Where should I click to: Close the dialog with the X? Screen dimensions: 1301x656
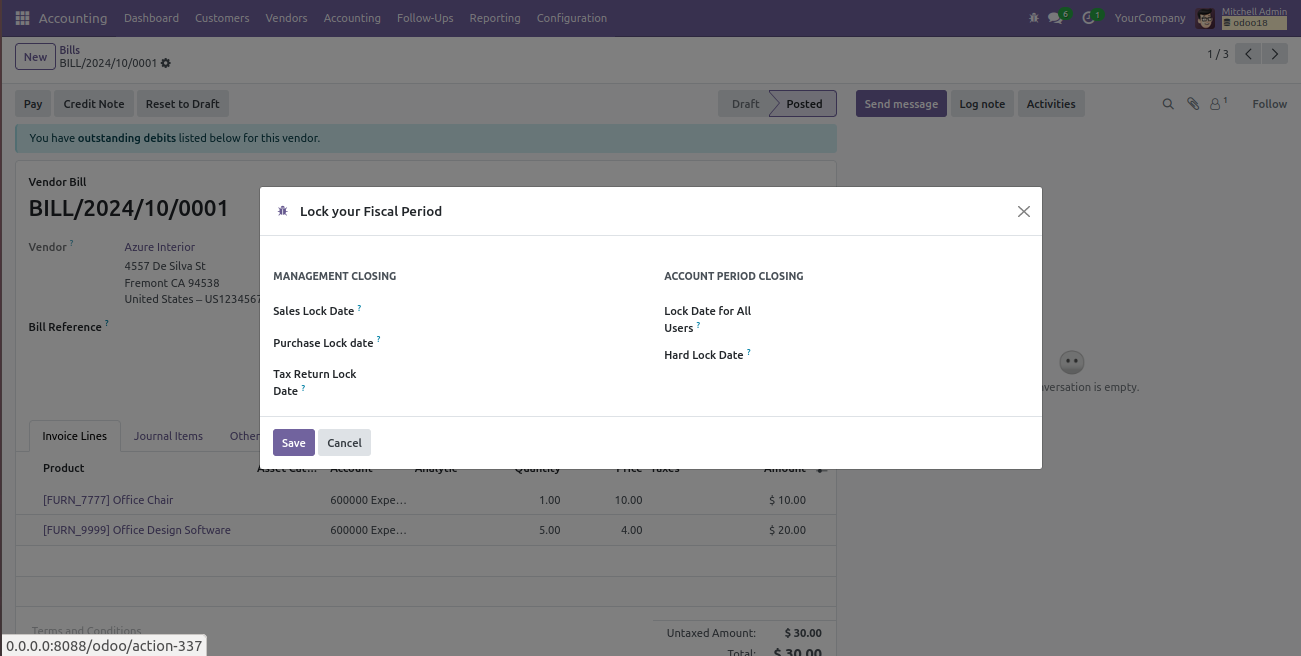(1023, 212)
